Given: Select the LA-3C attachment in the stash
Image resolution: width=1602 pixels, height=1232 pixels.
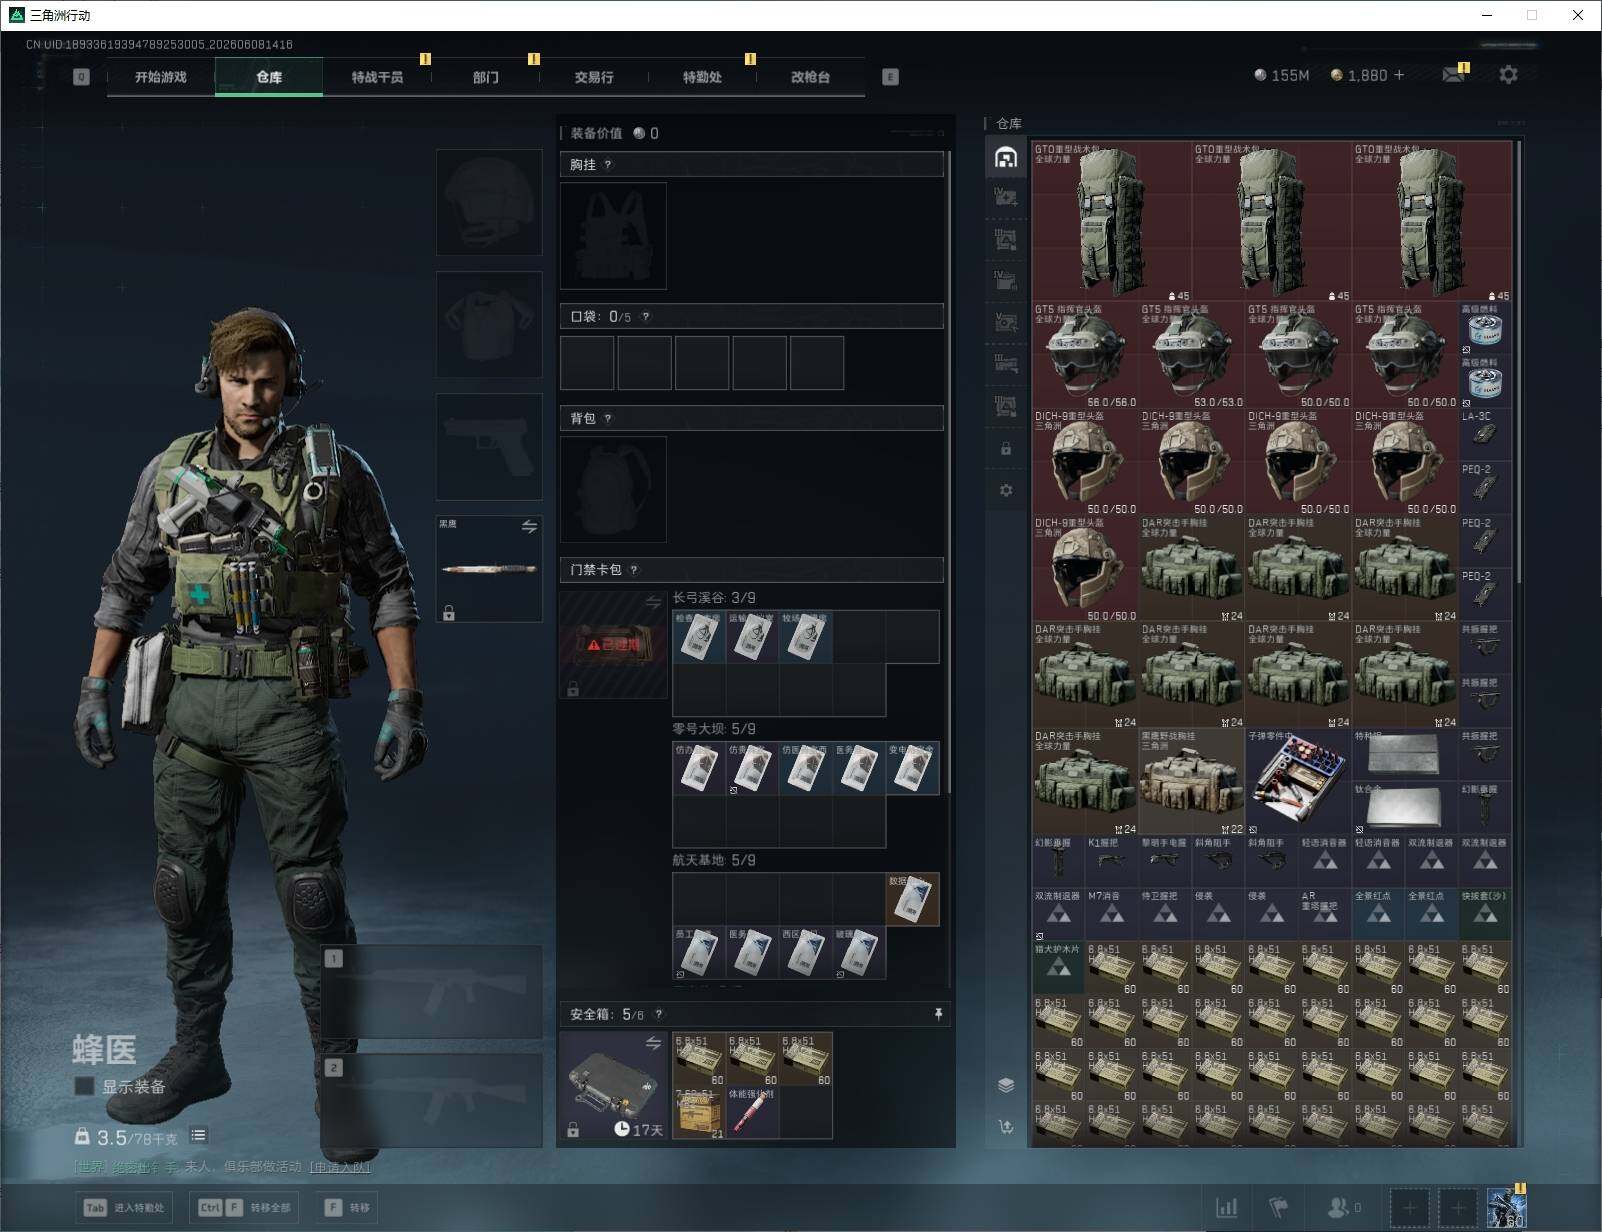Looking at the screenshot, I should (x=1484, y=434).
